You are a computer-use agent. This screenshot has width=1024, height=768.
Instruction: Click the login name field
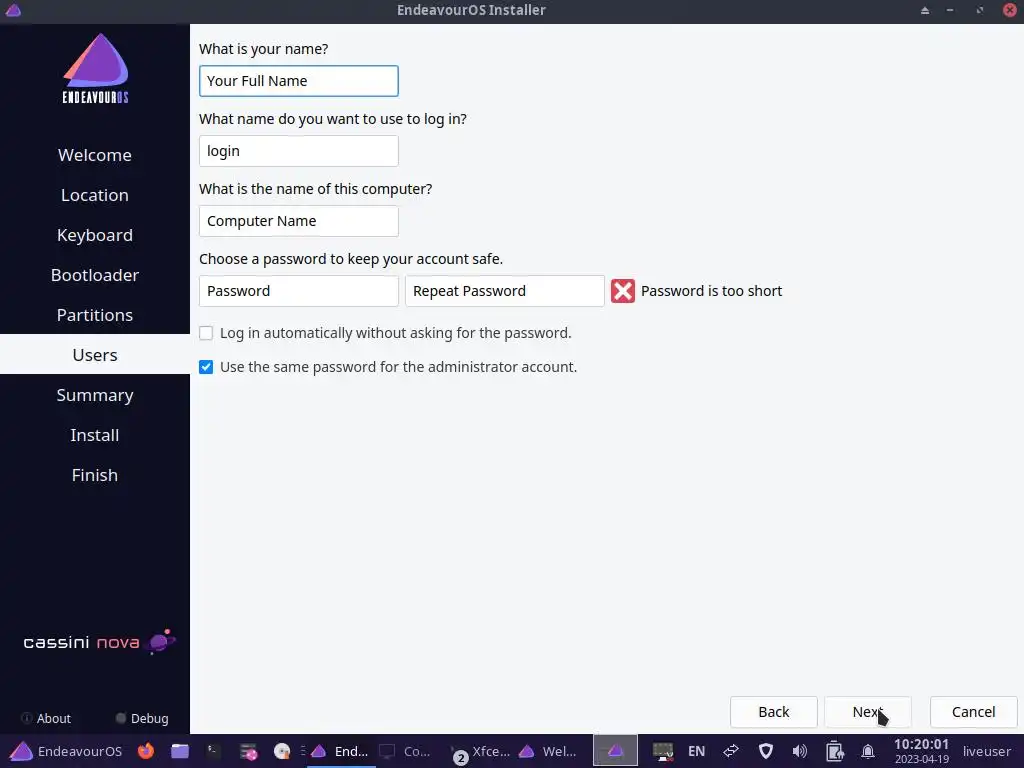point(298,151)
